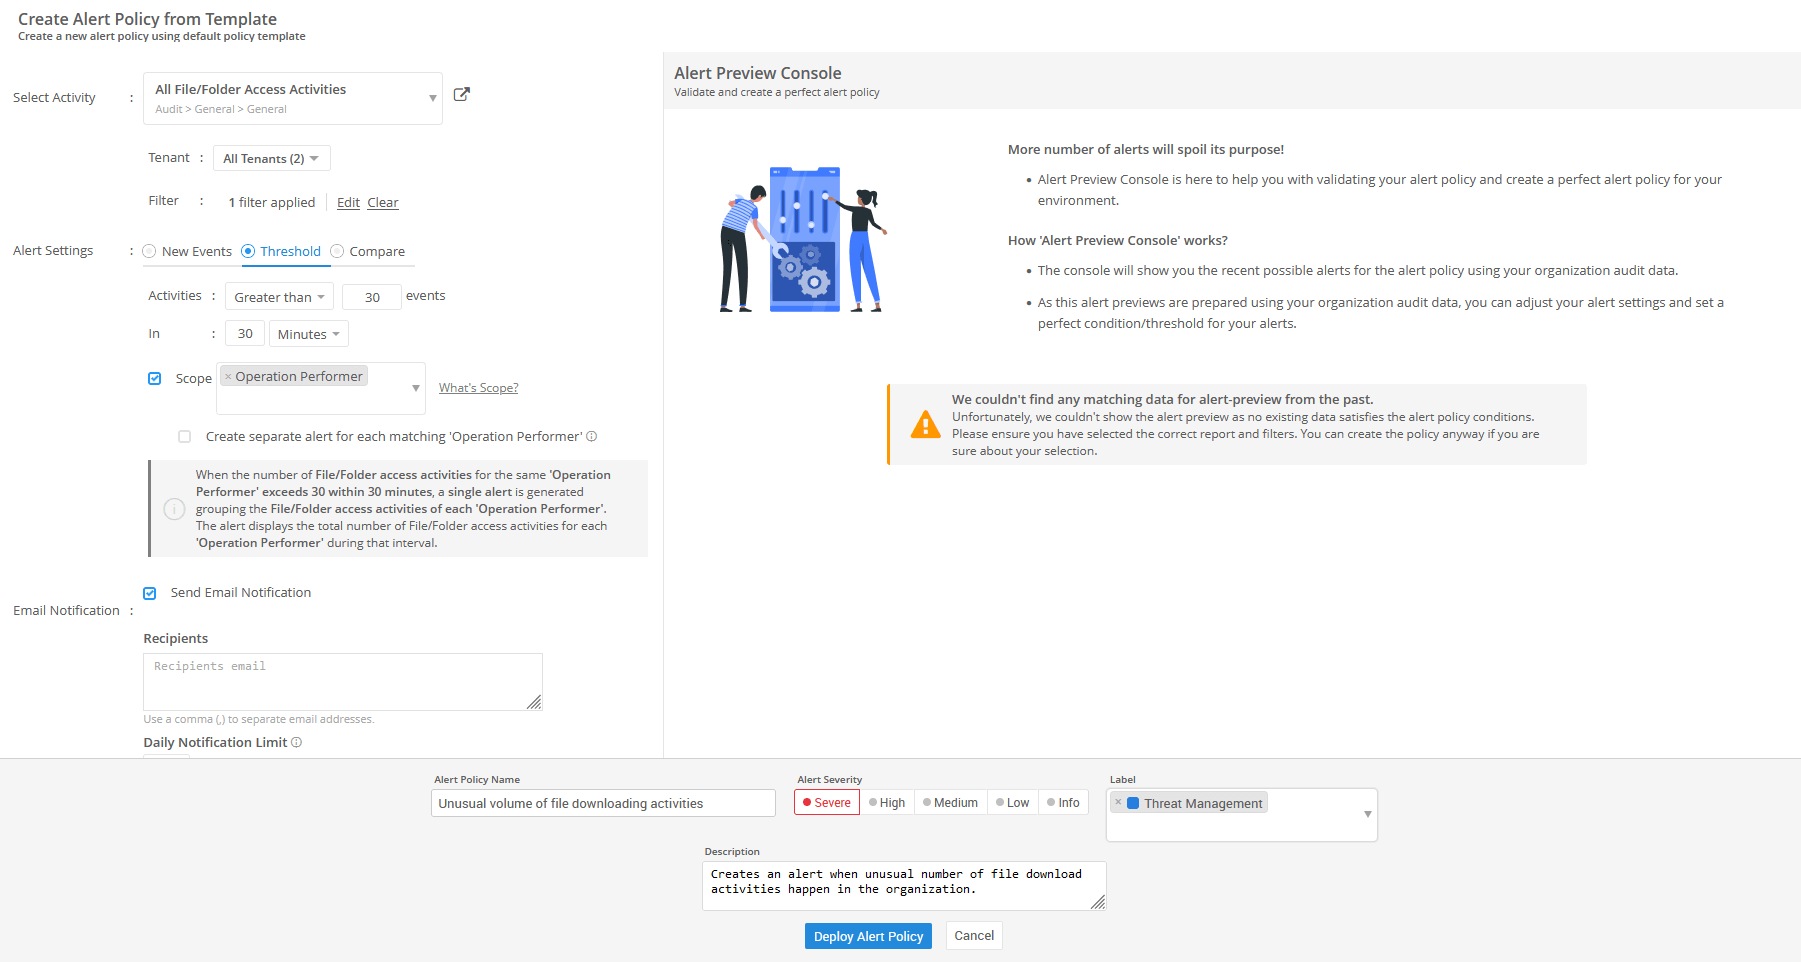Viewport: 1801px width, 962px height.
Task: Disable Send Email Notification
Action: [x=149, y=592]
